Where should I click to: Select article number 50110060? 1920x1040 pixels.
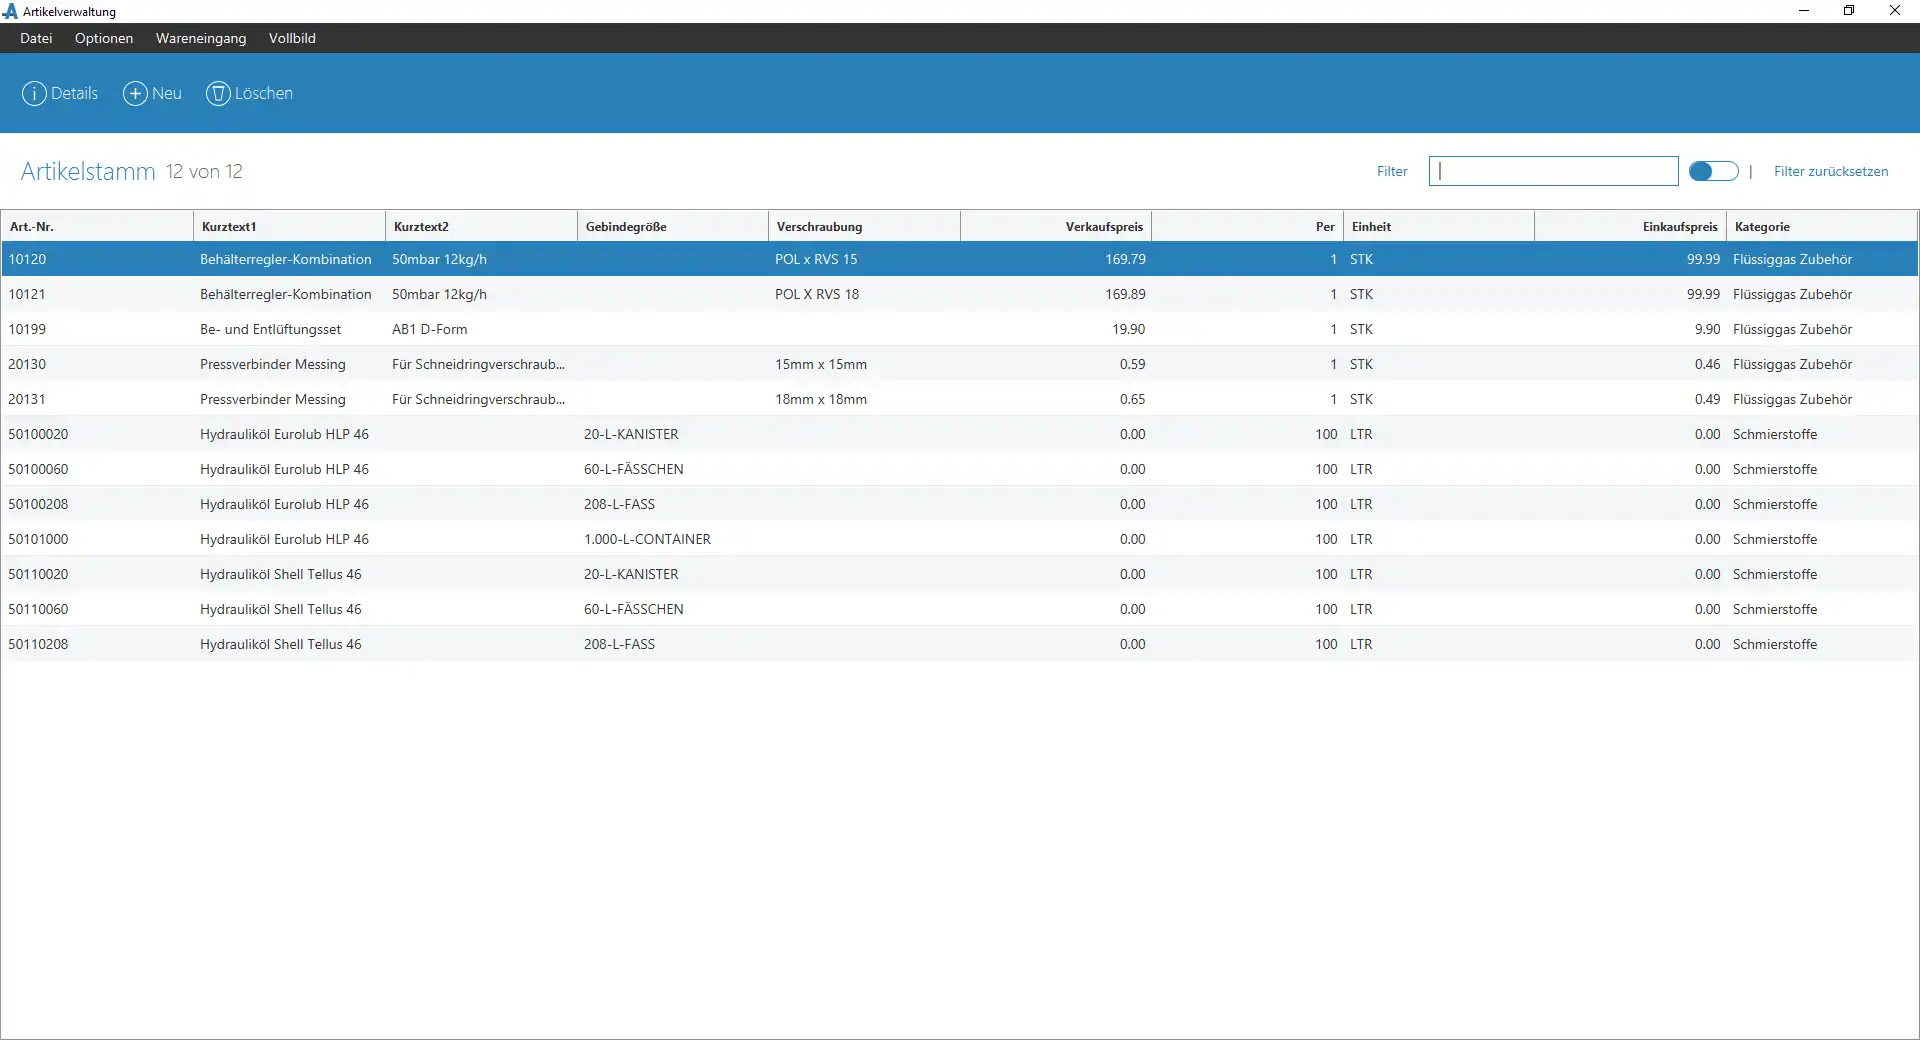38,609
